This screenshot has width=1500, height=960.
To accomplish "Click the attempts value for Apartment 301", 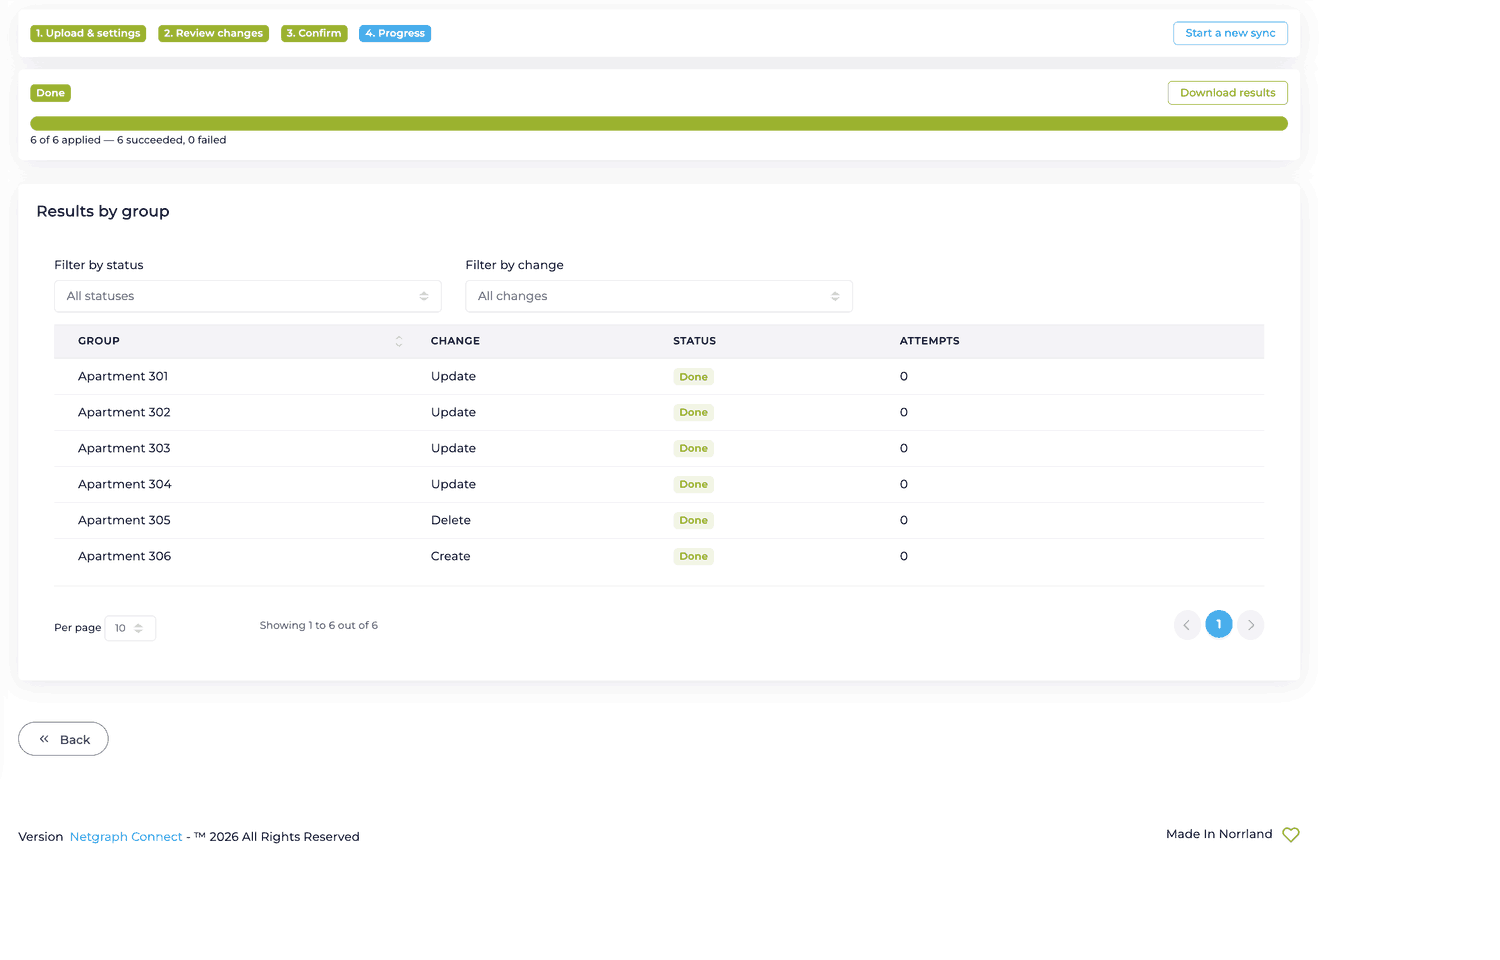I will [x=904, y=377].
